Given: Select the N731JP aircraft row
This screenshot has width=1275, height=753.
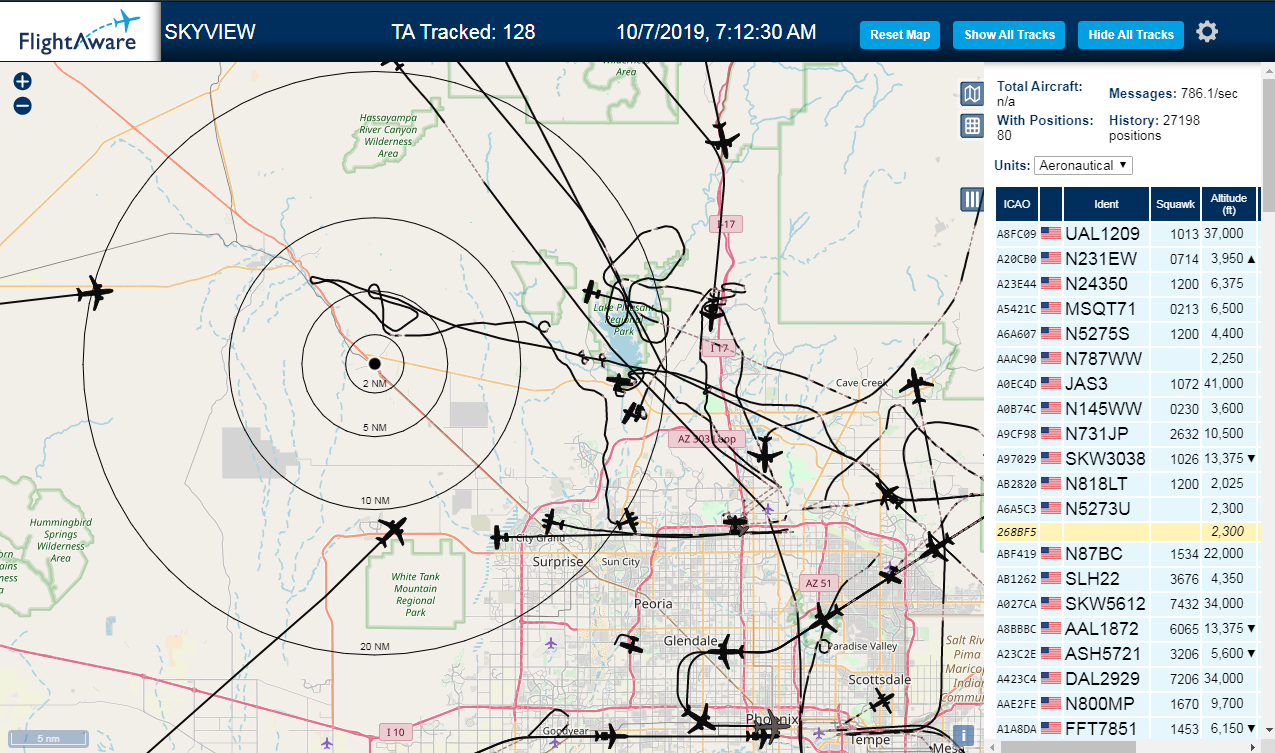Looking at the screenshot, I should point(1128,434).
